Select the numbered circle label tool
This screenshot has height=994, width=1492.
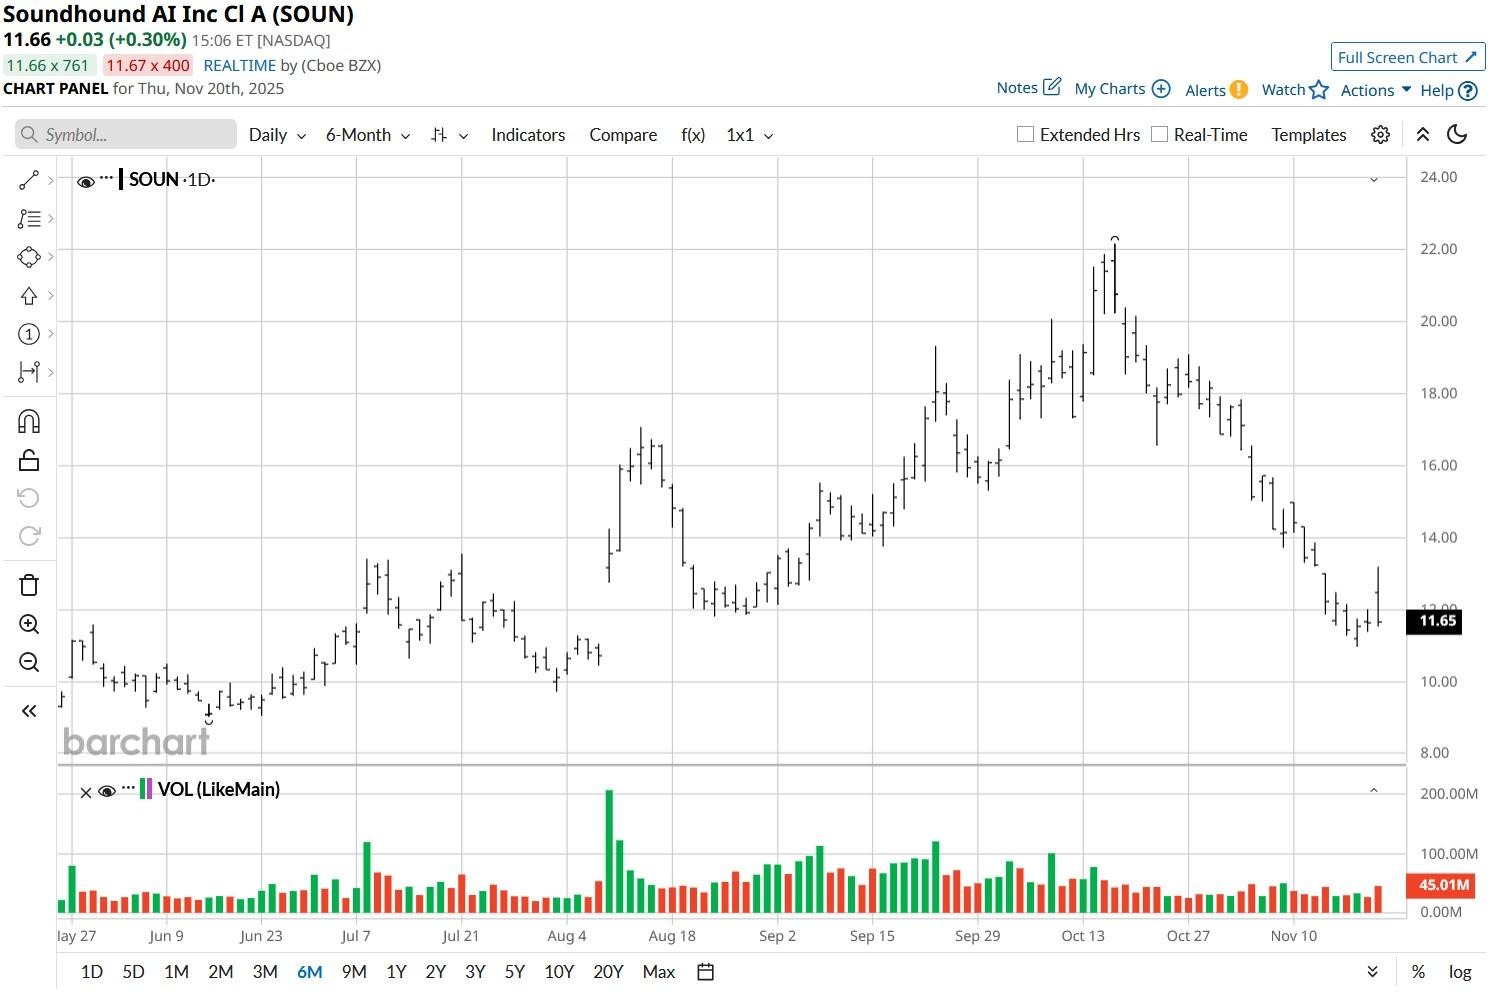click(x=28, y=334)
